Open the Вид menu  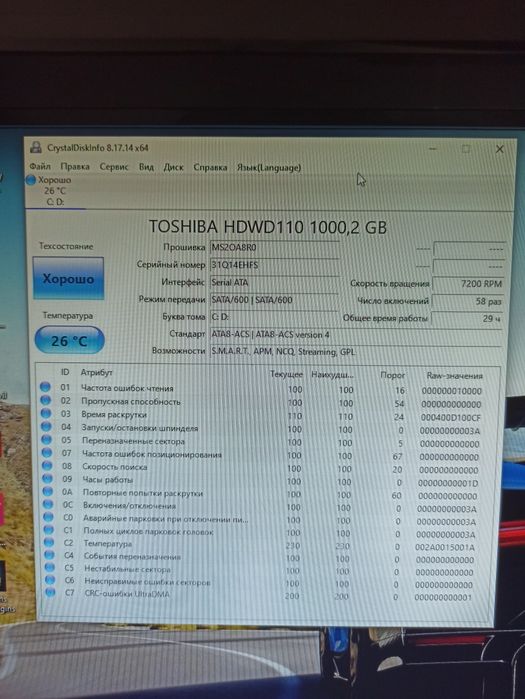click(146, 167)
